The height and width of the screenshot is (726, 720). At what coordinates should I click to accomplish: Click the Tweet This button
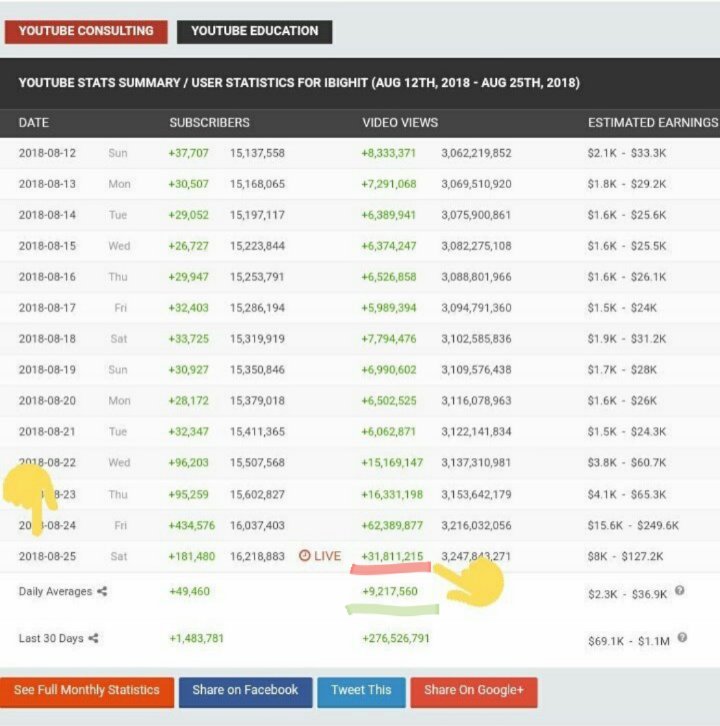pyautogui.click(x=361, y=692)
